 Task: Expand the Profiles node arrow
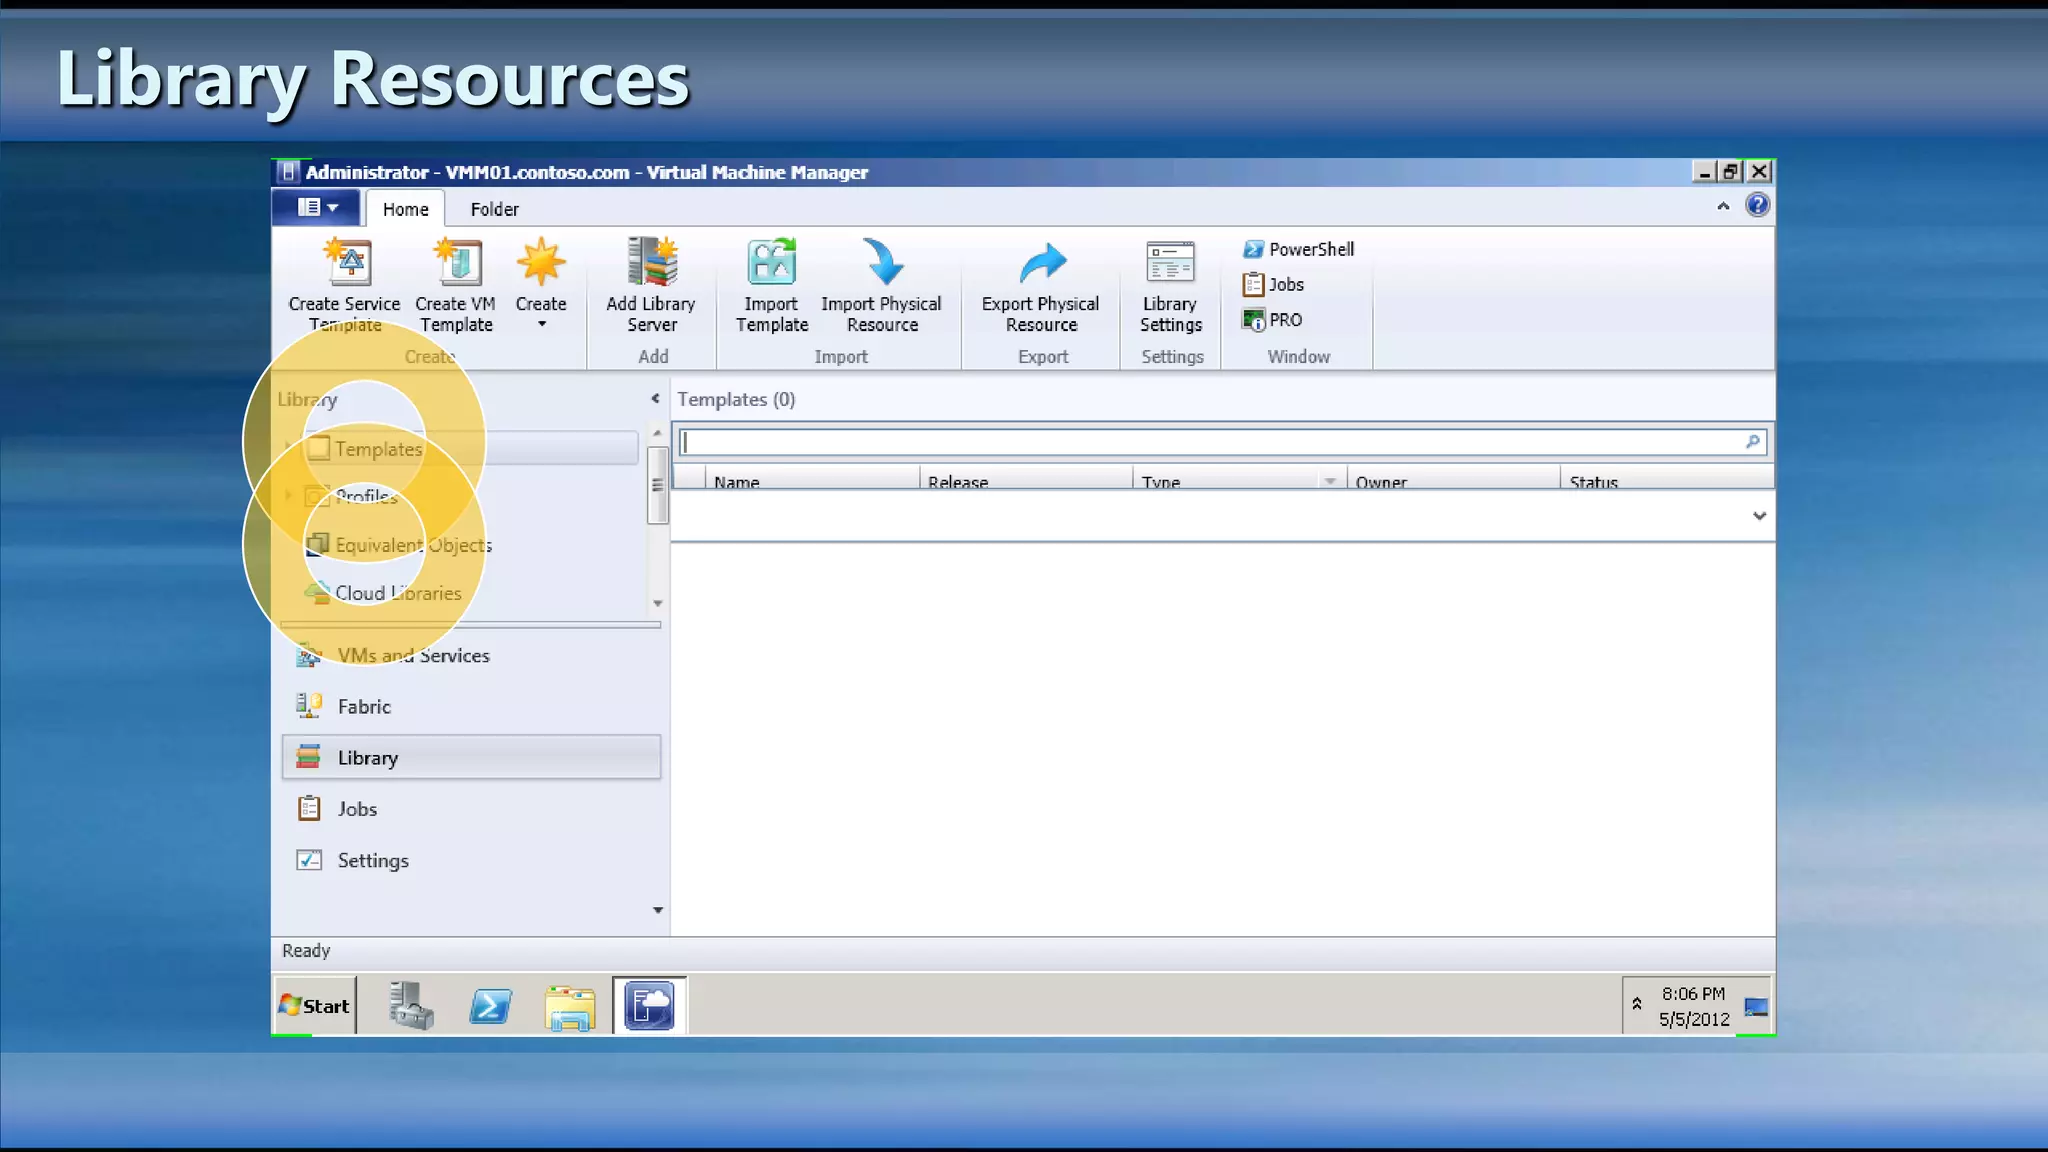pos(288,495)
